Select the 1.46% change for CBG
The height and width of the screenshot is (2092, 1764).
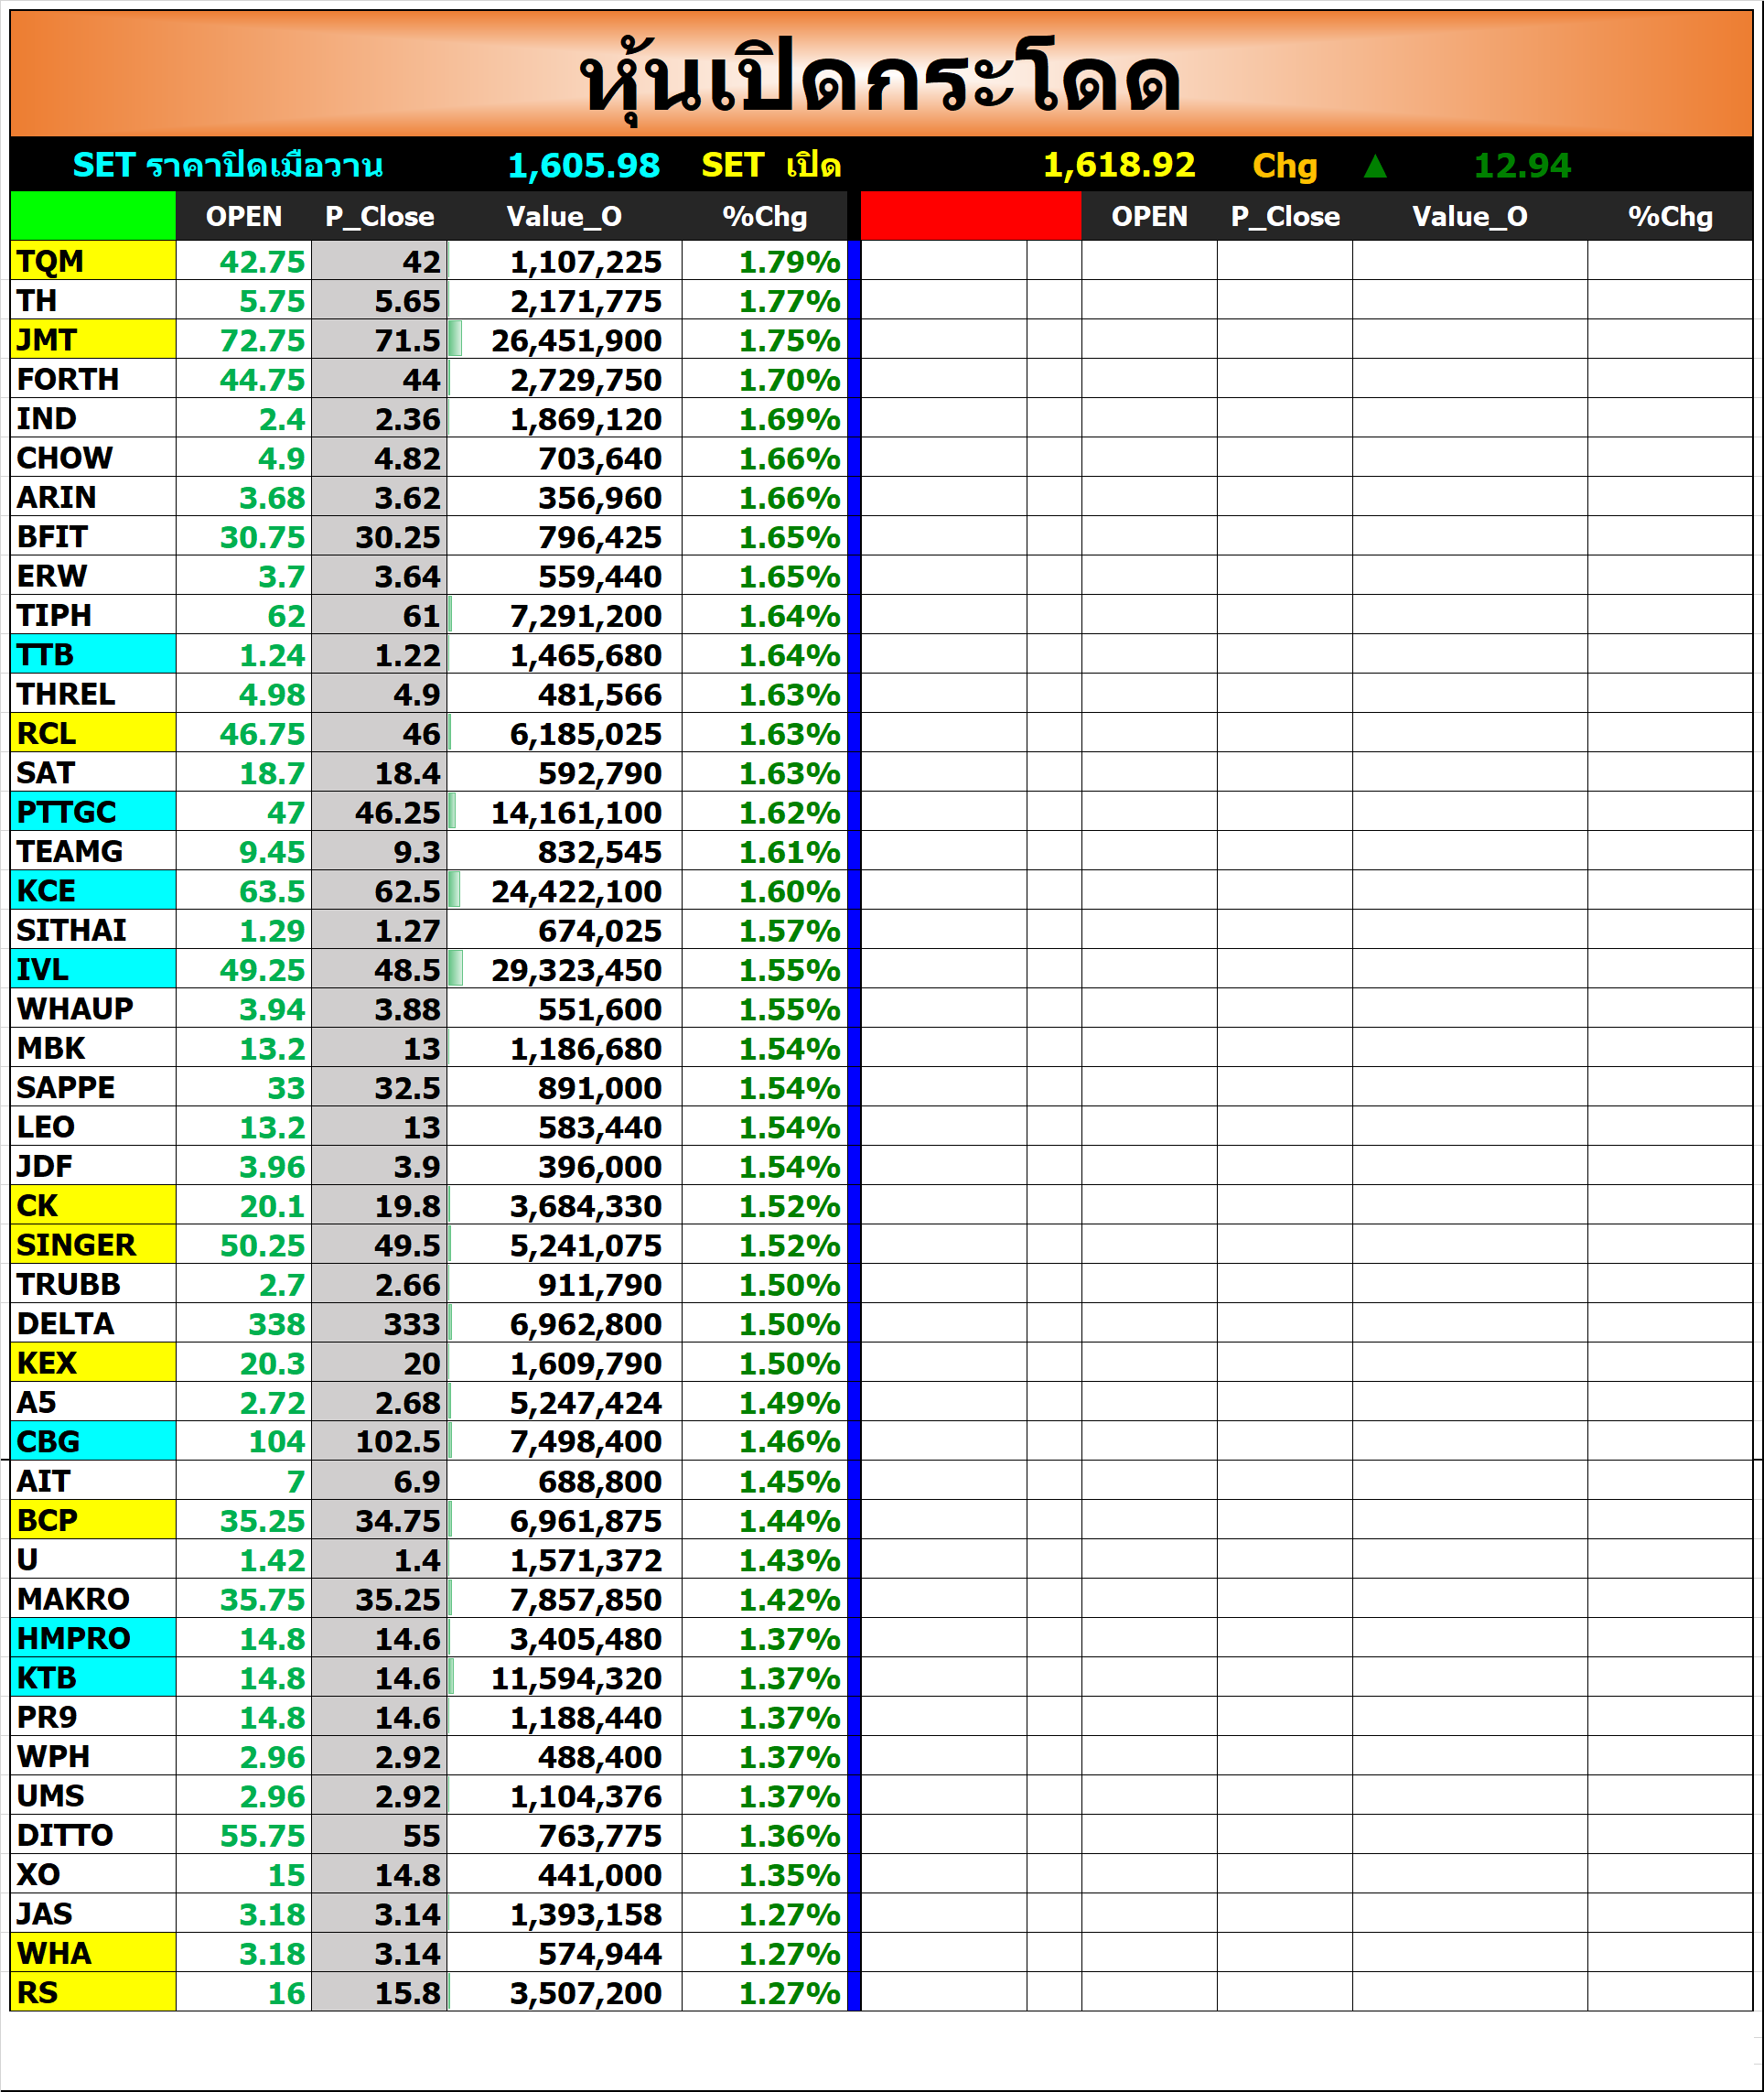(789, 1442)
